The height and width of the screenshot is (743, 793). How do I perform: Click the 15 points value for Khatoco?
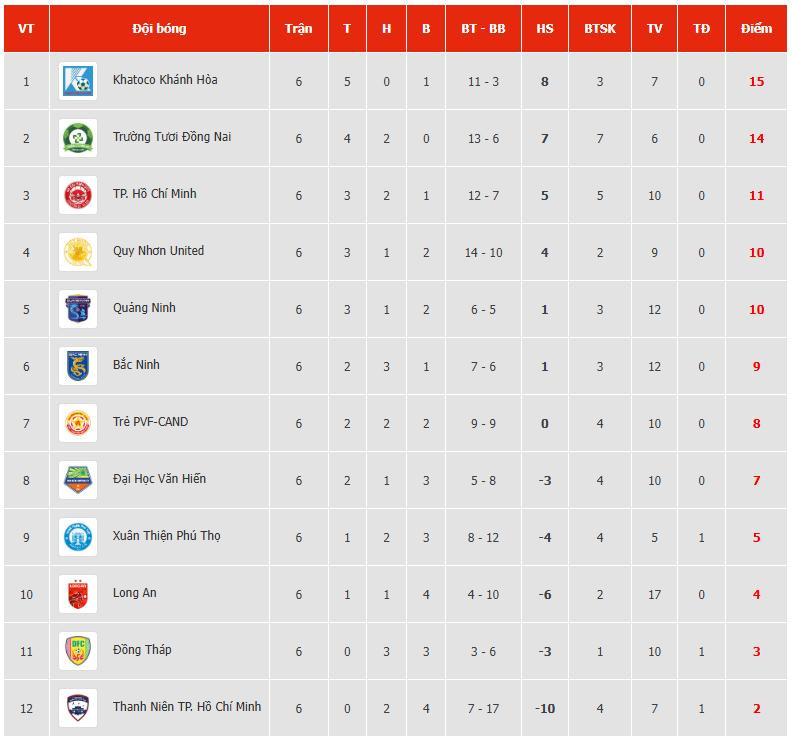[x=756, y=81]
